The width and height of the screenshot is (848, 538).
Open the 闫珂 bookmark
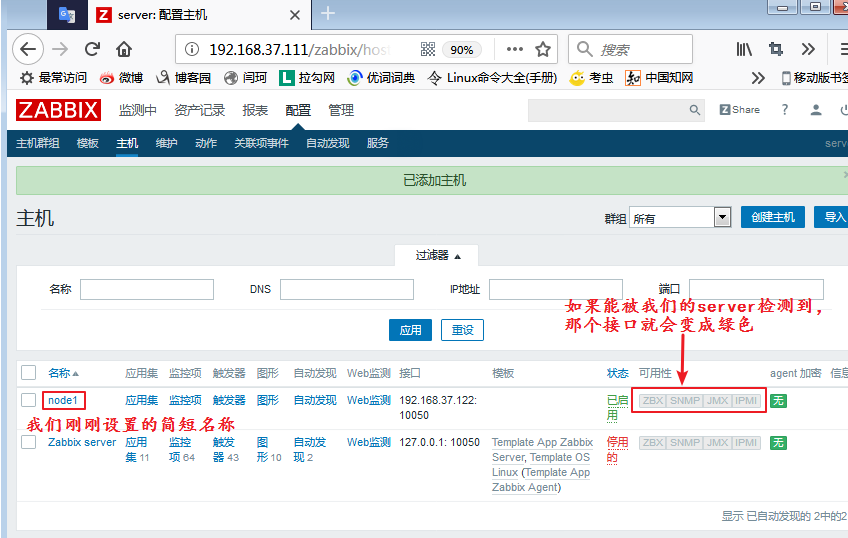tap(246, 78)
